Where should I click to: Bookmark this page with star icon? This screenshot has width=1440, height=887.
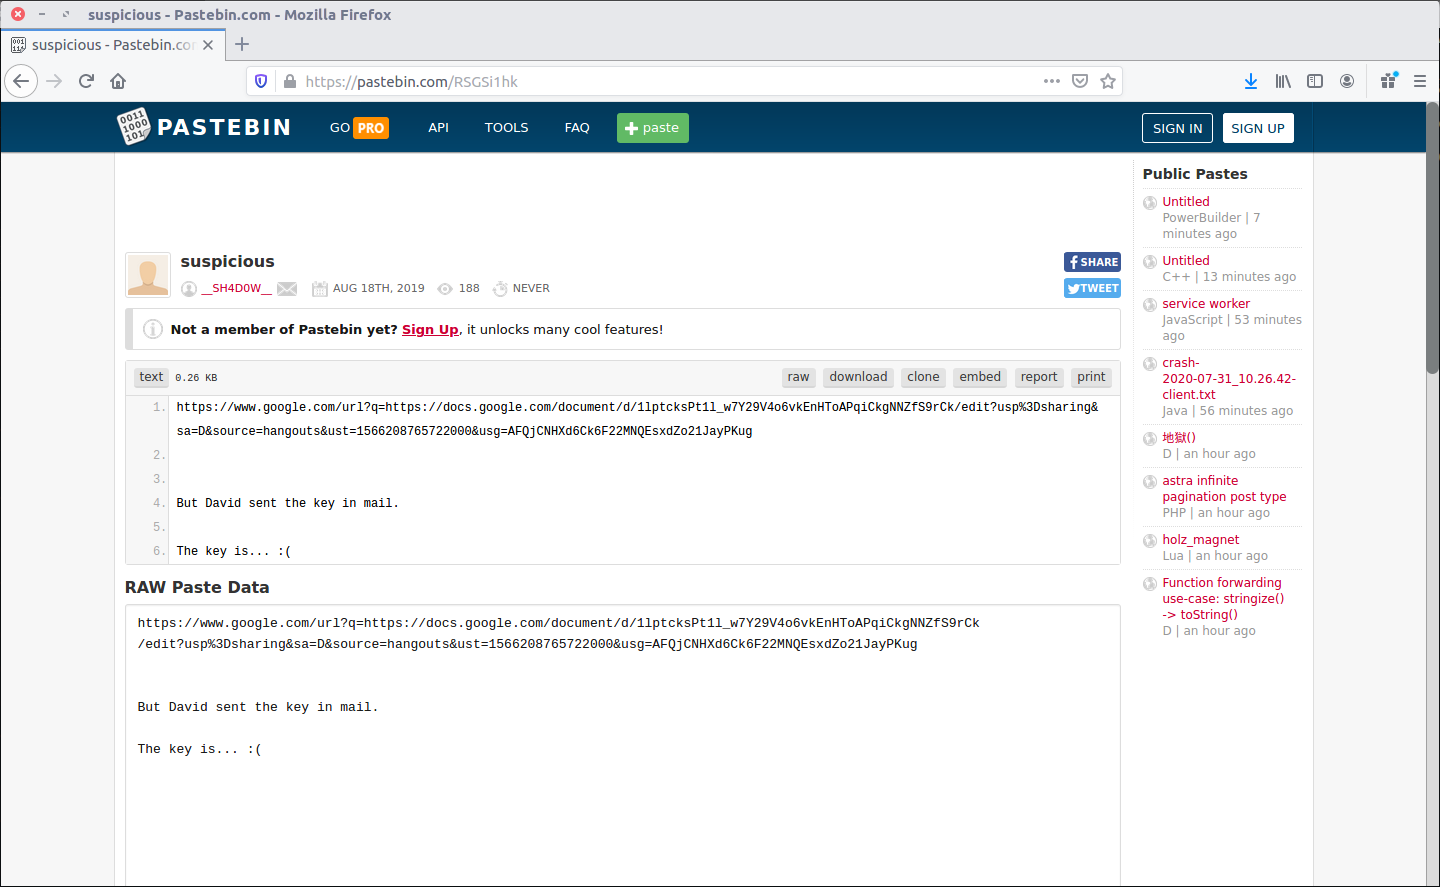click(1108, 81)
